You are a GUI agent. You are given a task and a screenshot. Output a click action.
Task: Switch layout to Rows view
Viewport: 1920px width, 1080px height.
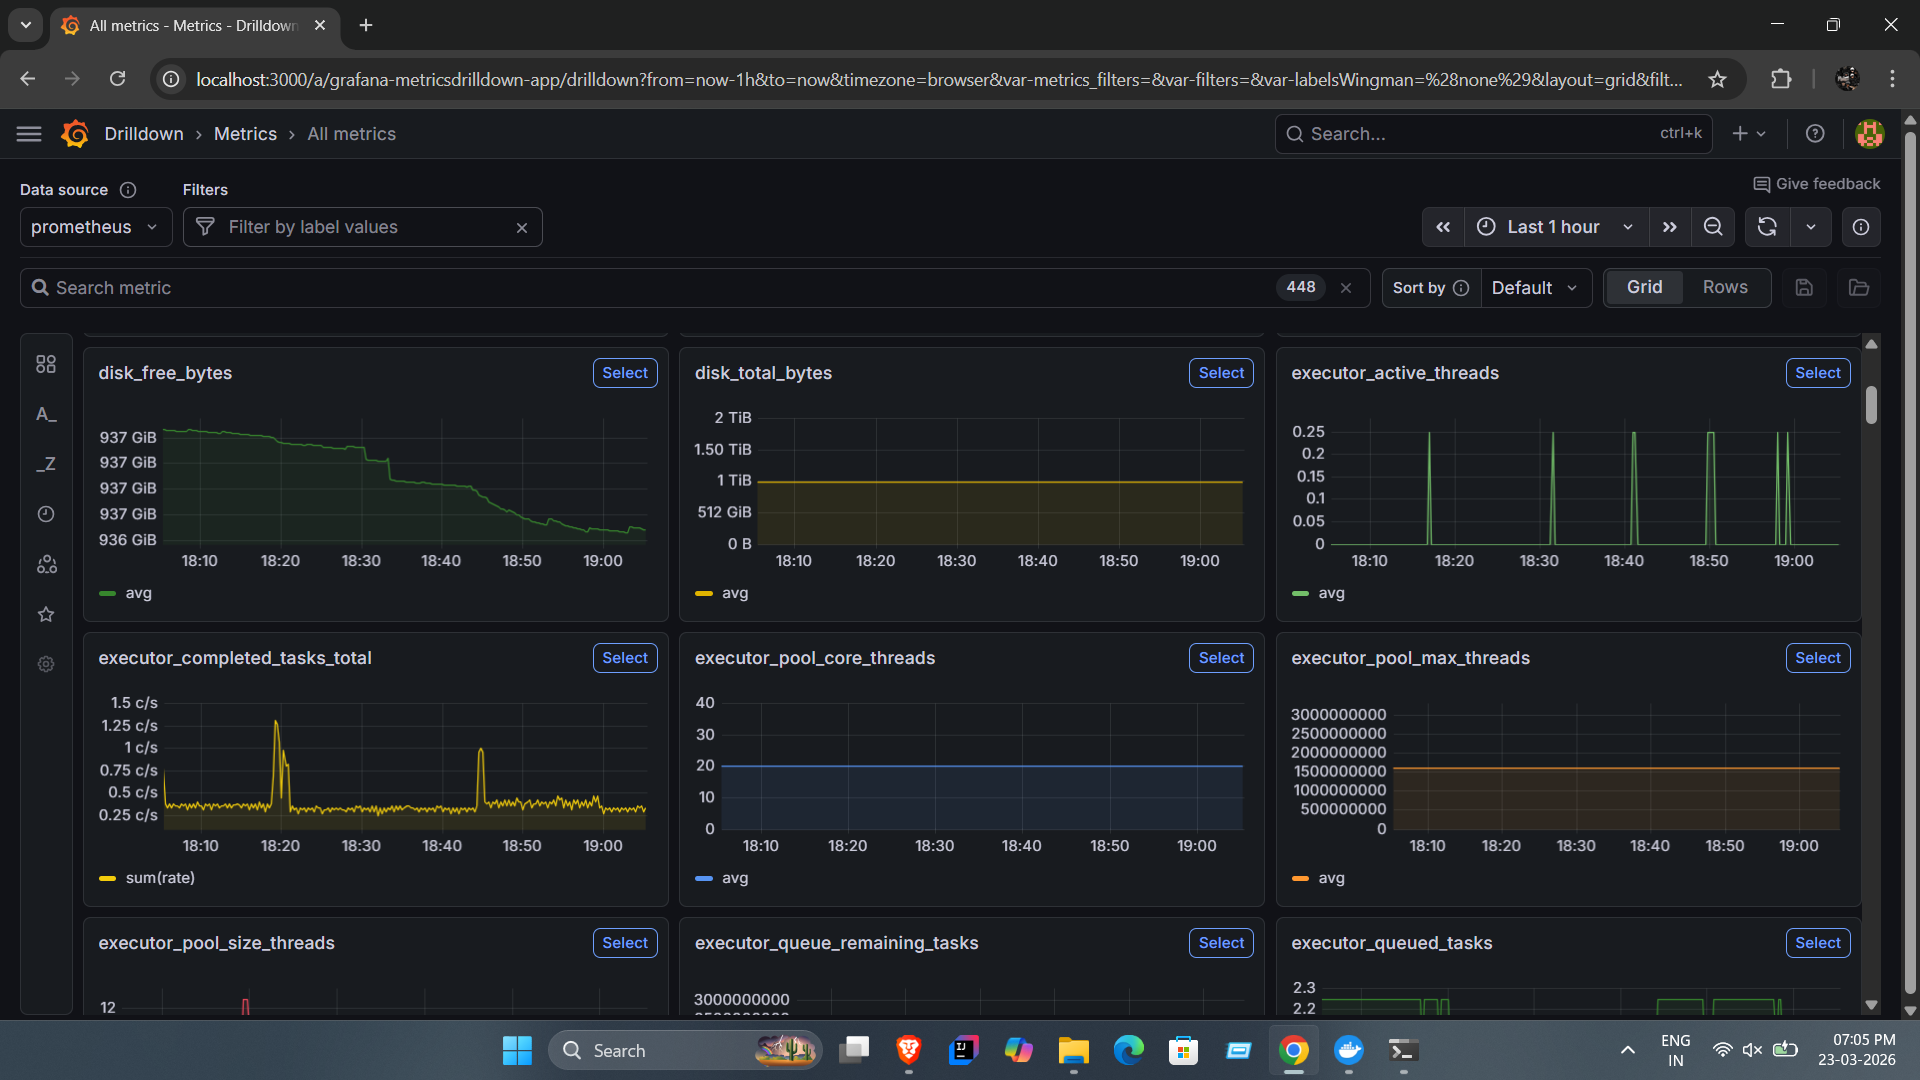point(1725,288)
